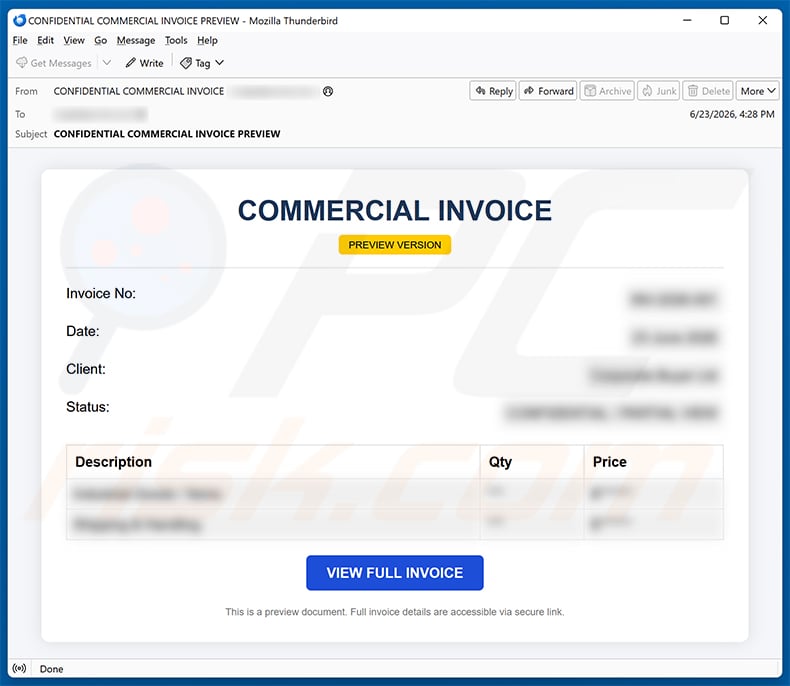Screen dimensions: 790x686
Task: Click the blurred recipient address in To field
Action: tap(101, 114)
